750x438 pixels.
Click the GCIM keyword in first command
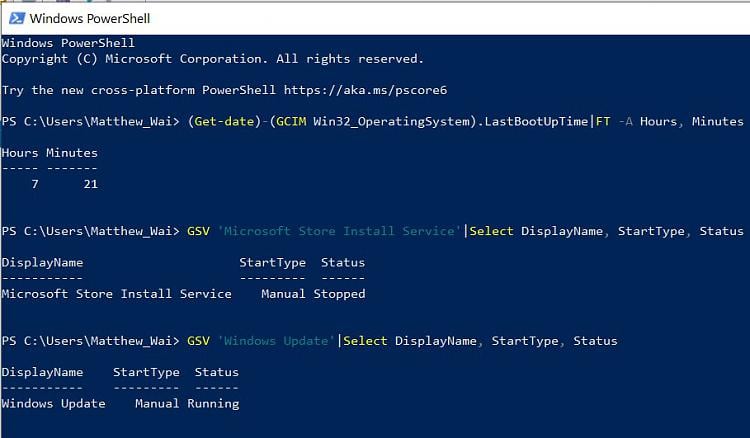(x=291, y=121)
